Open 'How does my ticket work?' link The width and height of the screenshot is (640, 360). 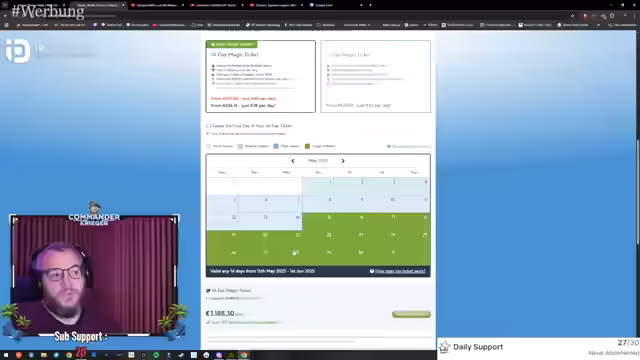click(400, 271)
